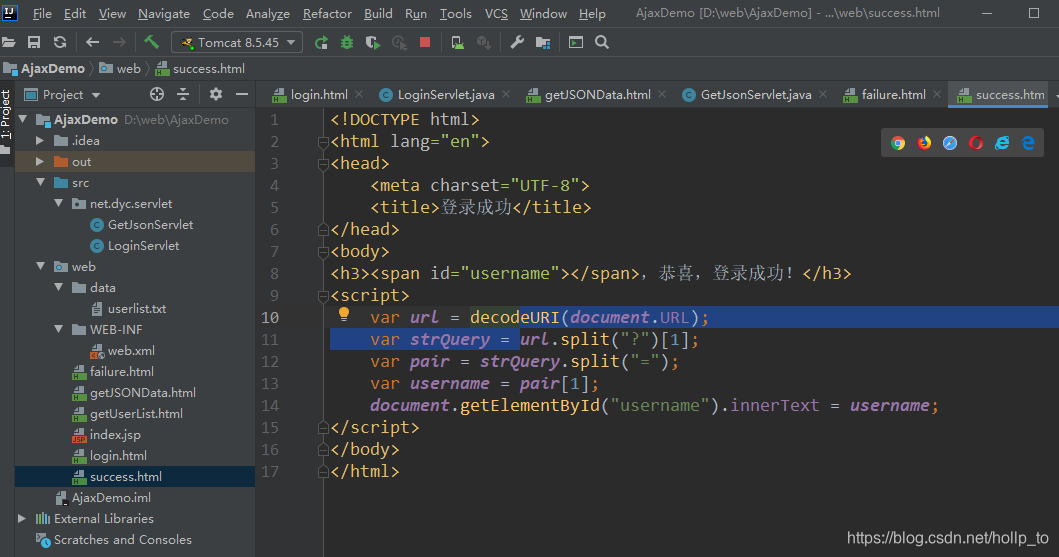Click line number 14 in the gutter

click(269, 405)
